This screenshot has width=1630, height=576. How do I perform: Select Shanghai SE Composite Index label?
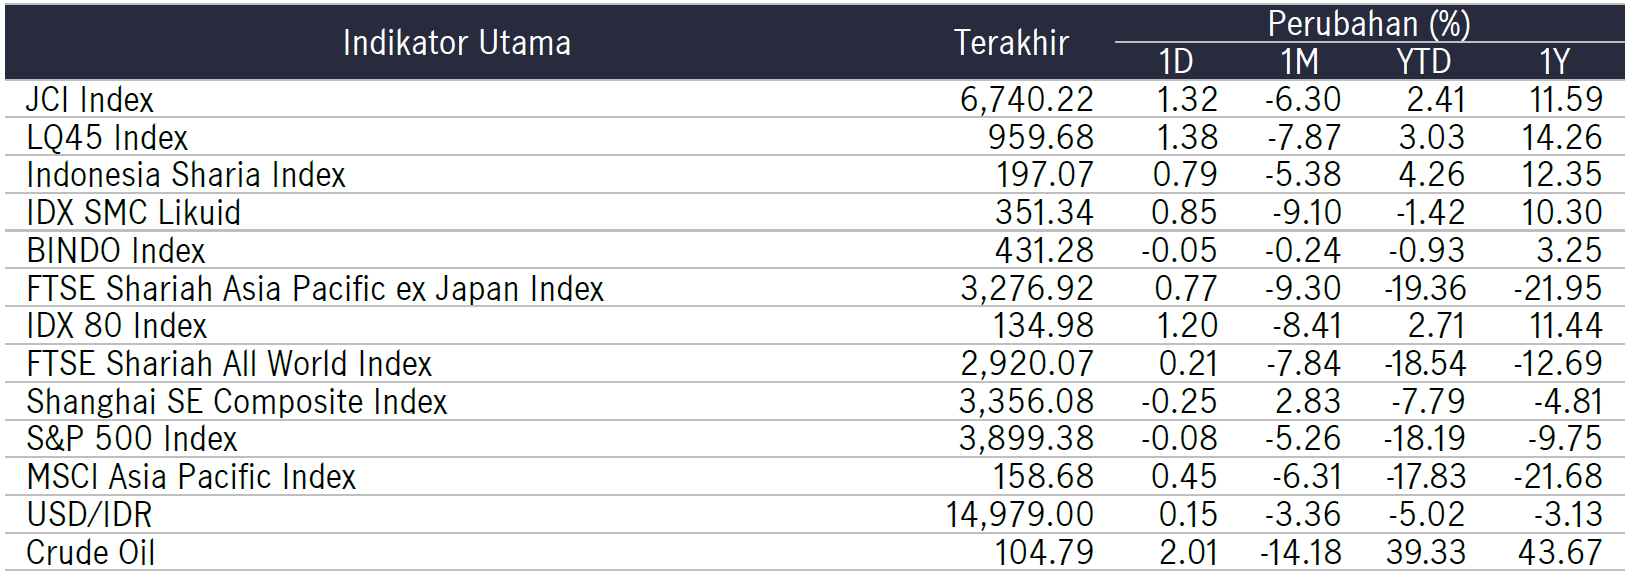(x=237, y=402)
